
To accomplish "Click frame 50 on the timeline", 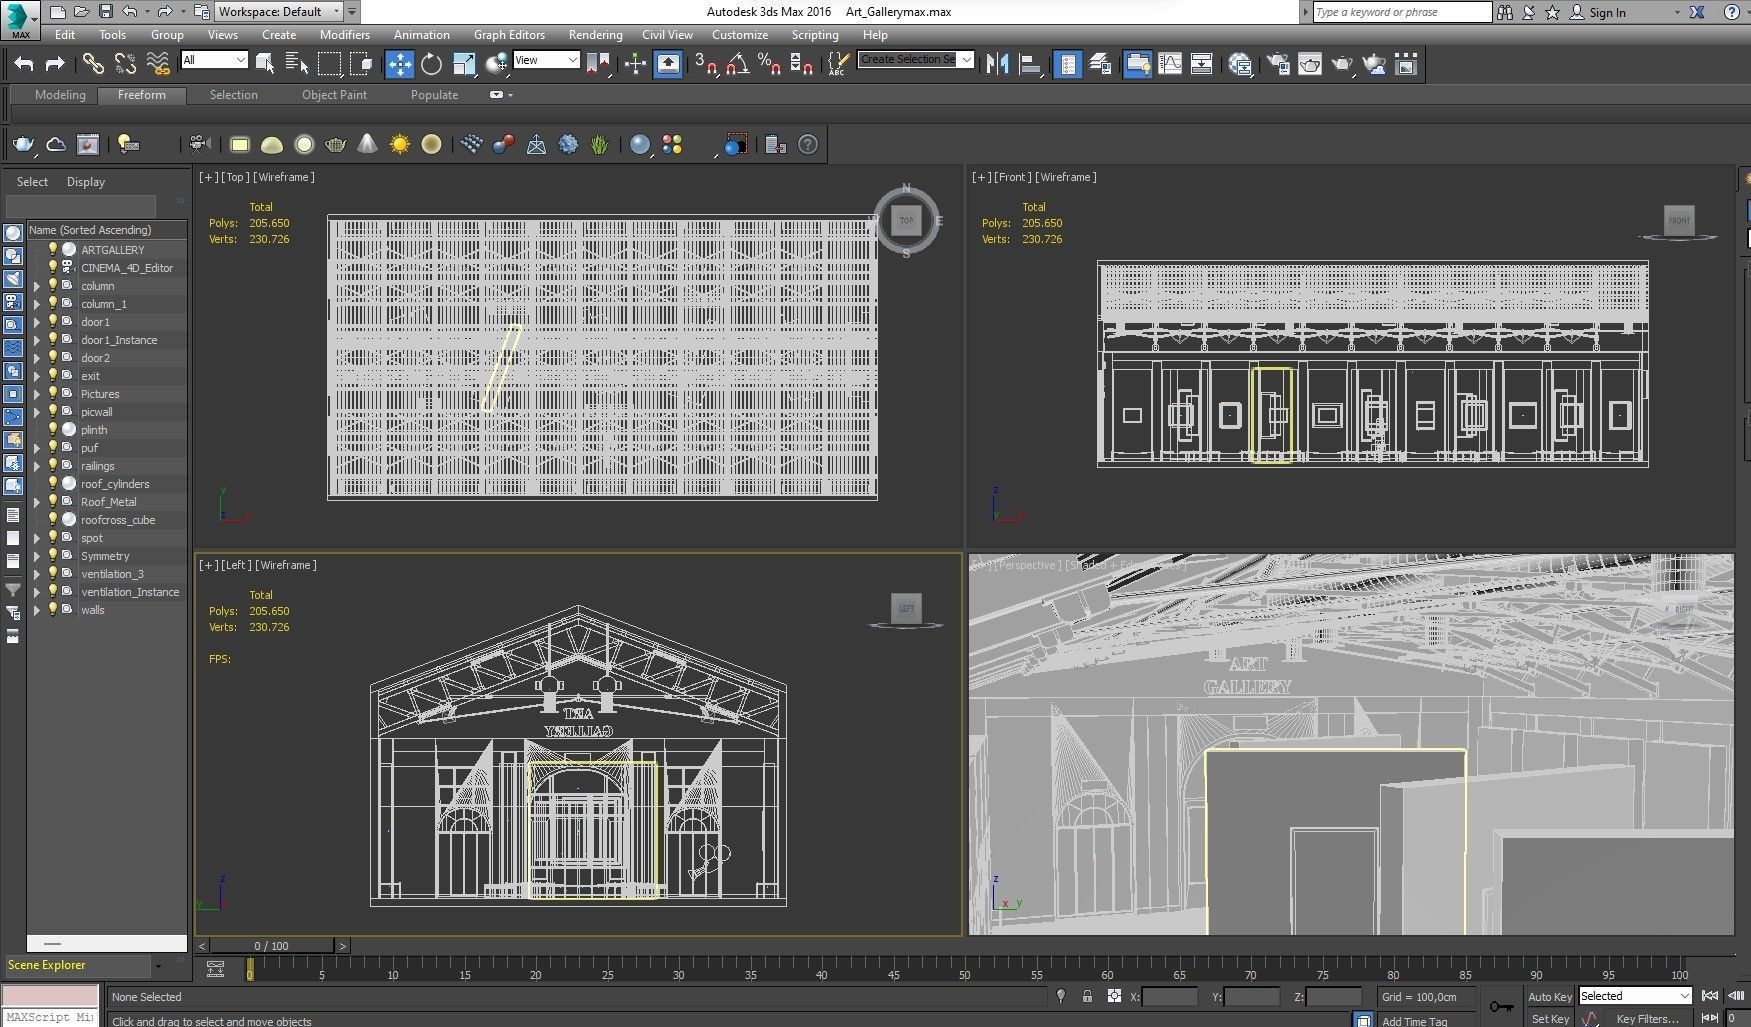I will tap(964, 970).
